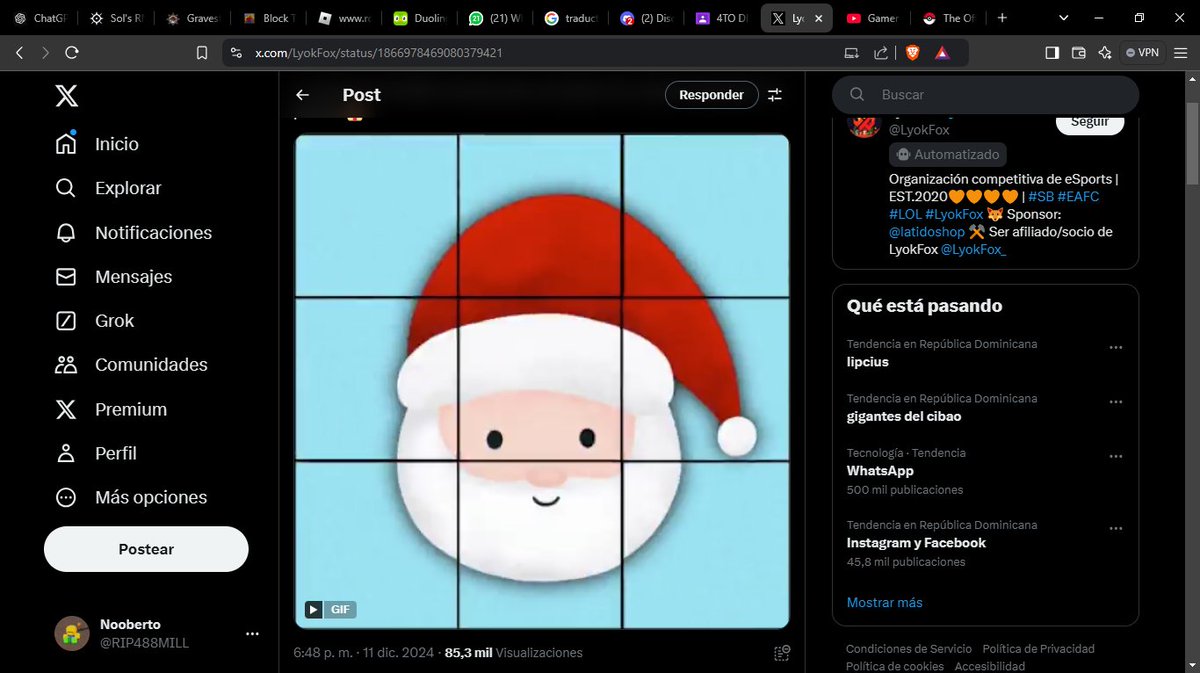The image size is (1200, 673).
Task: Click the Responder button
Action: tap(711, 95)
